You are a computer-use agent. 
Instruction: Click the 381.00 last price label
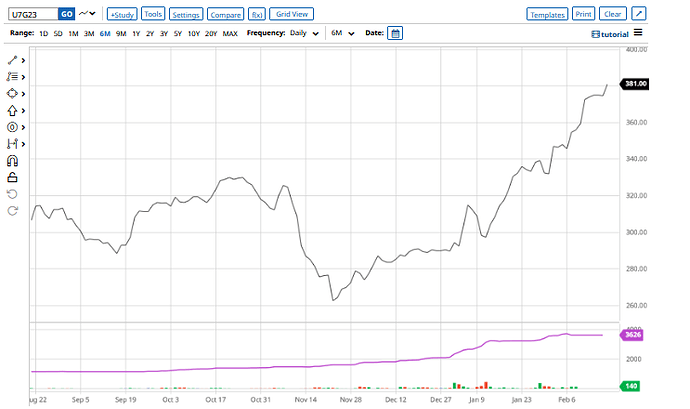635,84
